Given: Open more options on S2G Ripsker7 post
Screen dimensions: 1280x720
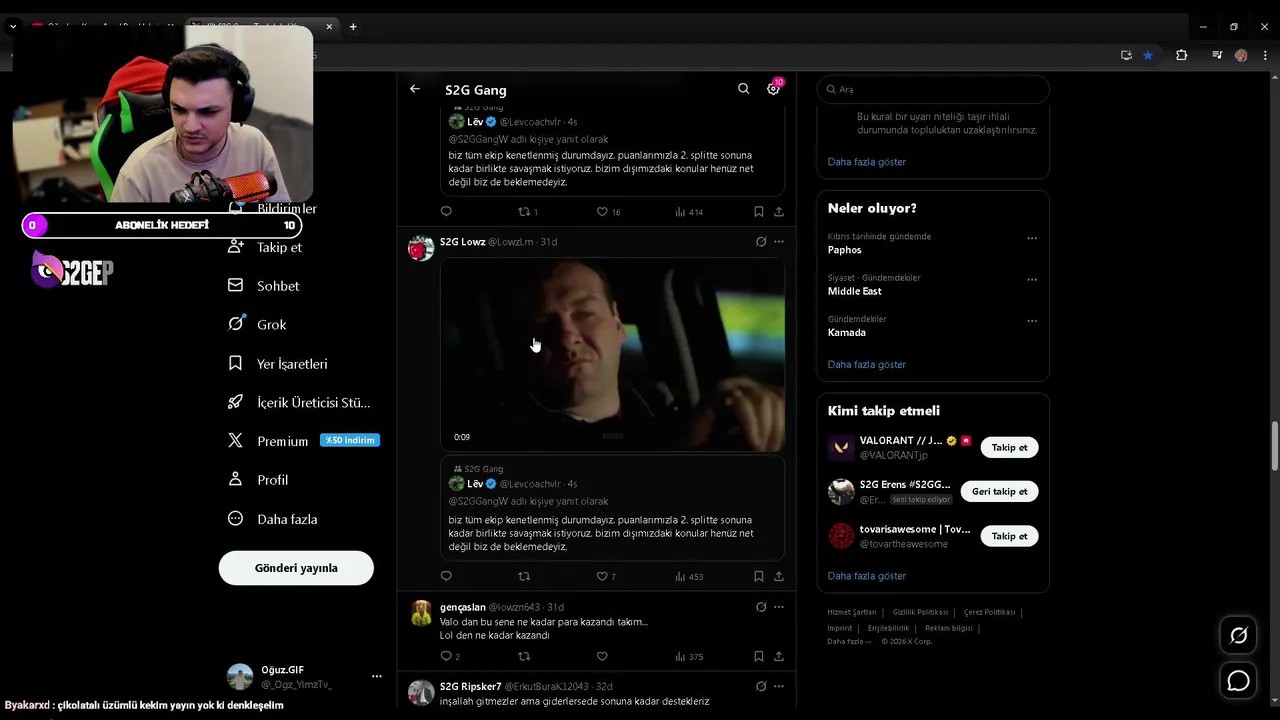Looking at the screenshot, I should pos(779,687).
